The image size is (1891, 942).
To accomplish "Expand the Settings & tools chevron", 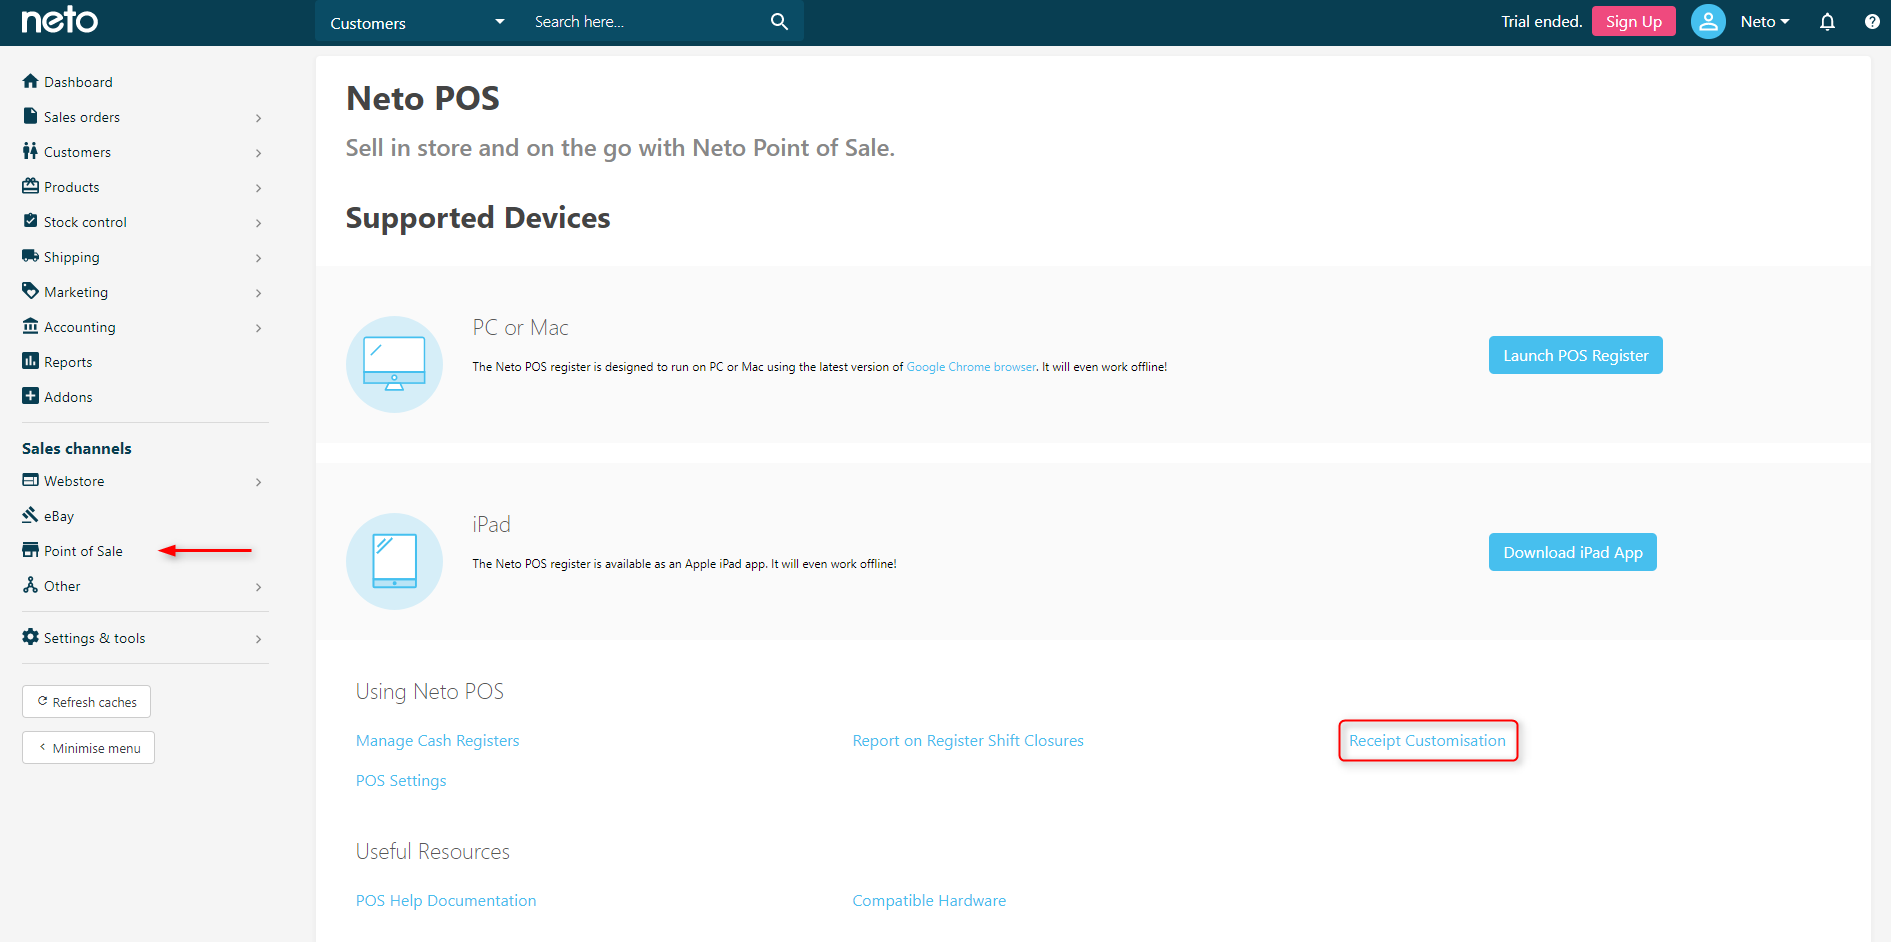I will point(258,639).
